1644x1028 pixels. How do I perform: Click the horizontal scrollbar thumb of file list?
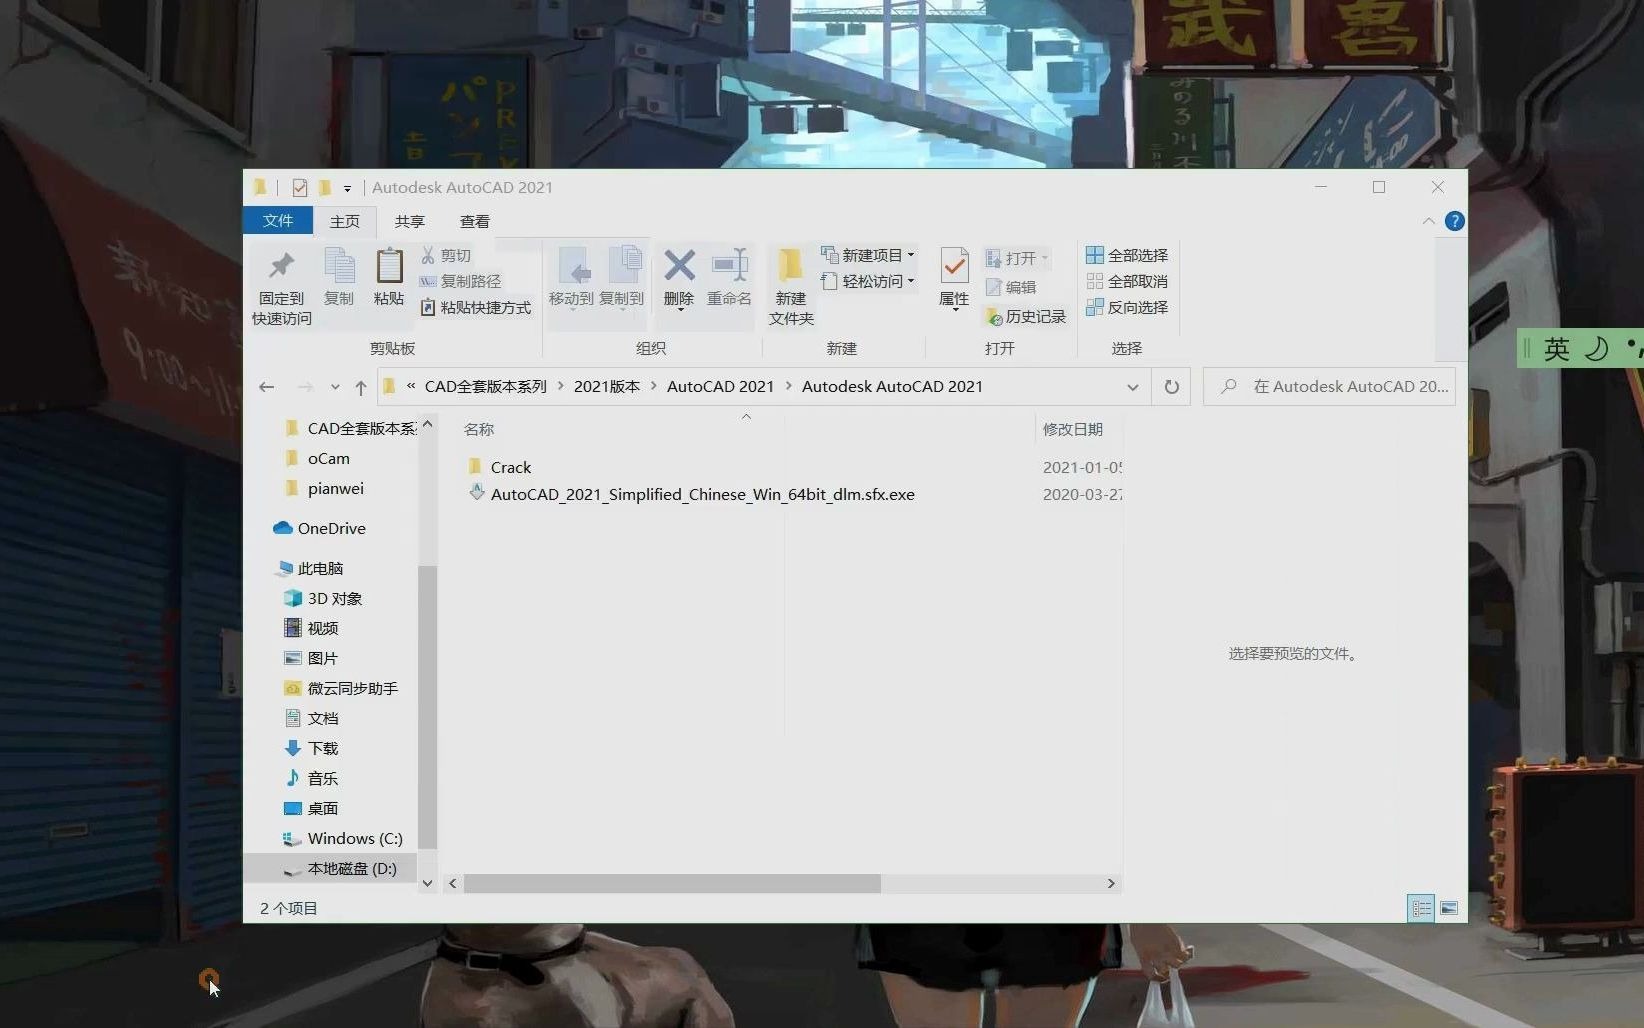[x=672, y=884]
